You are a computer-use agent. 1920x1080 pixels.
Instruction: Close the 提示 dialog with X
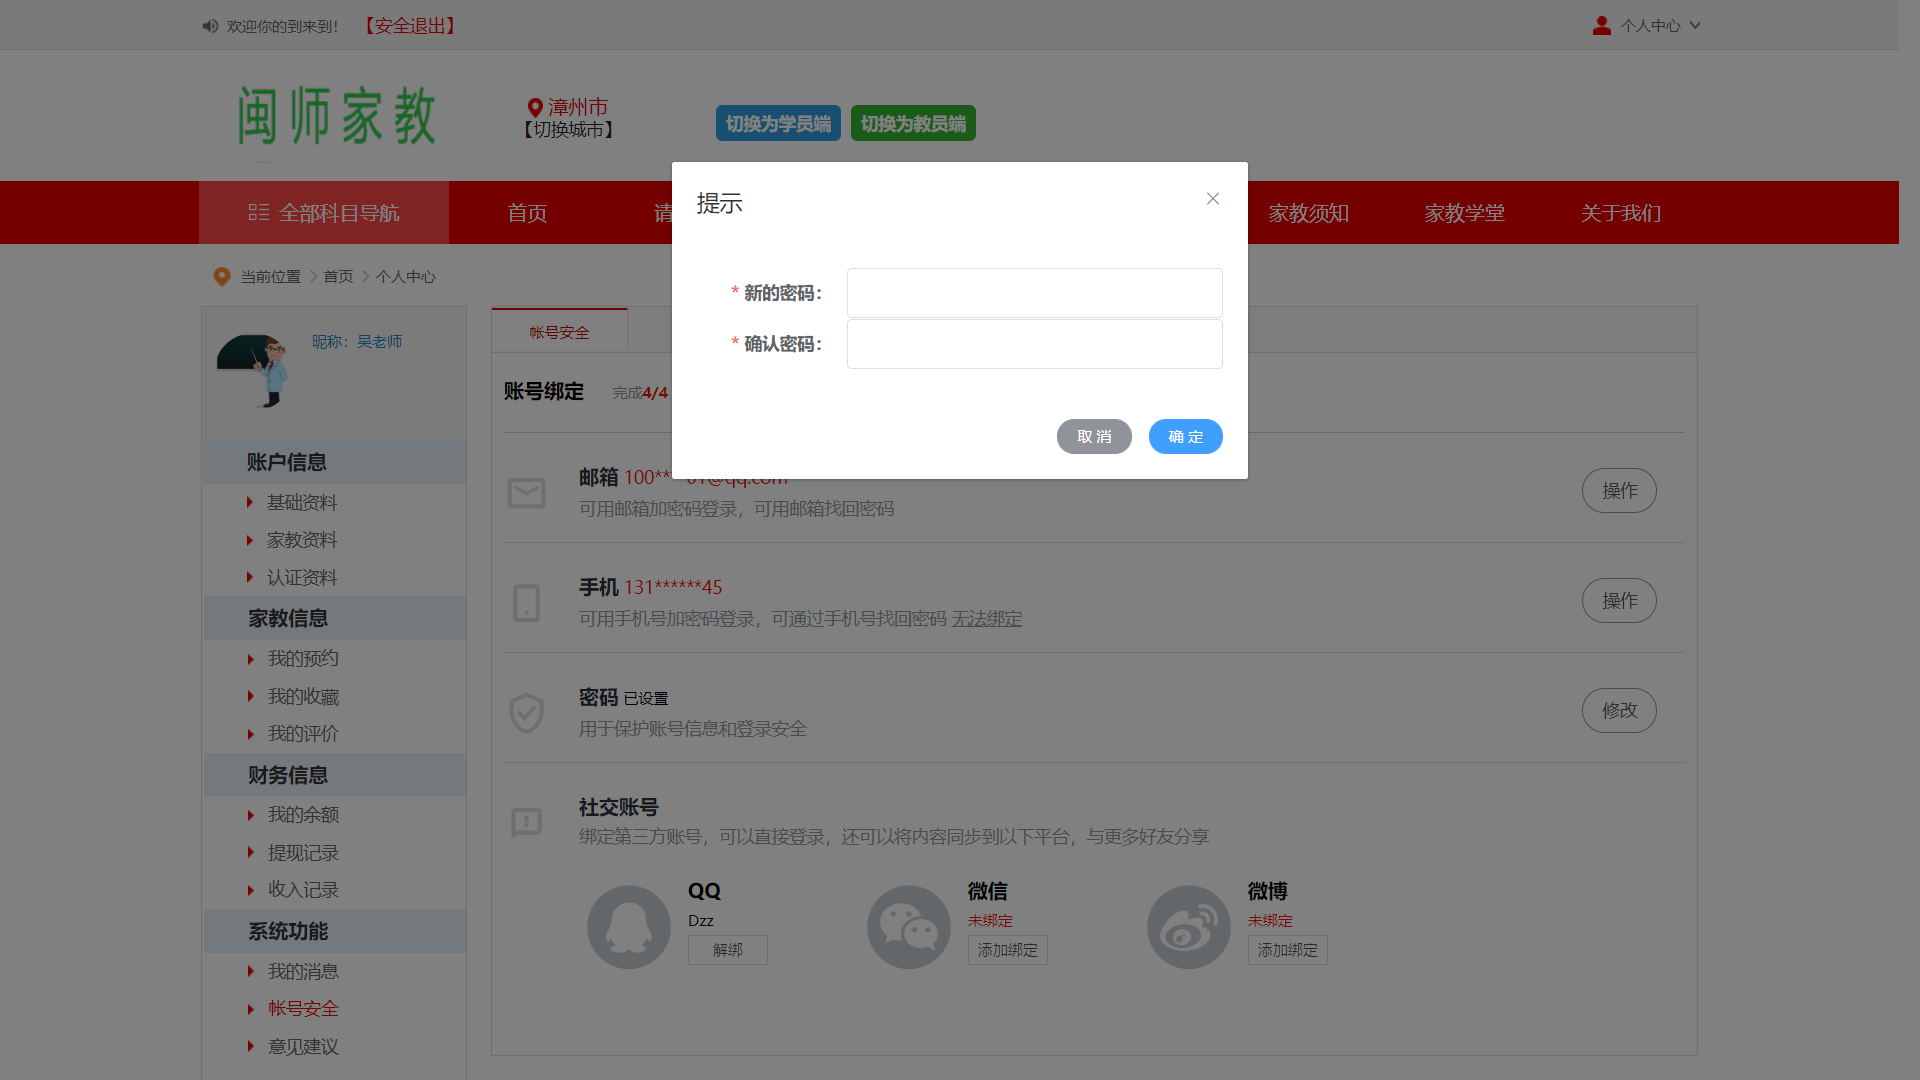click(x=1212, y=199)
